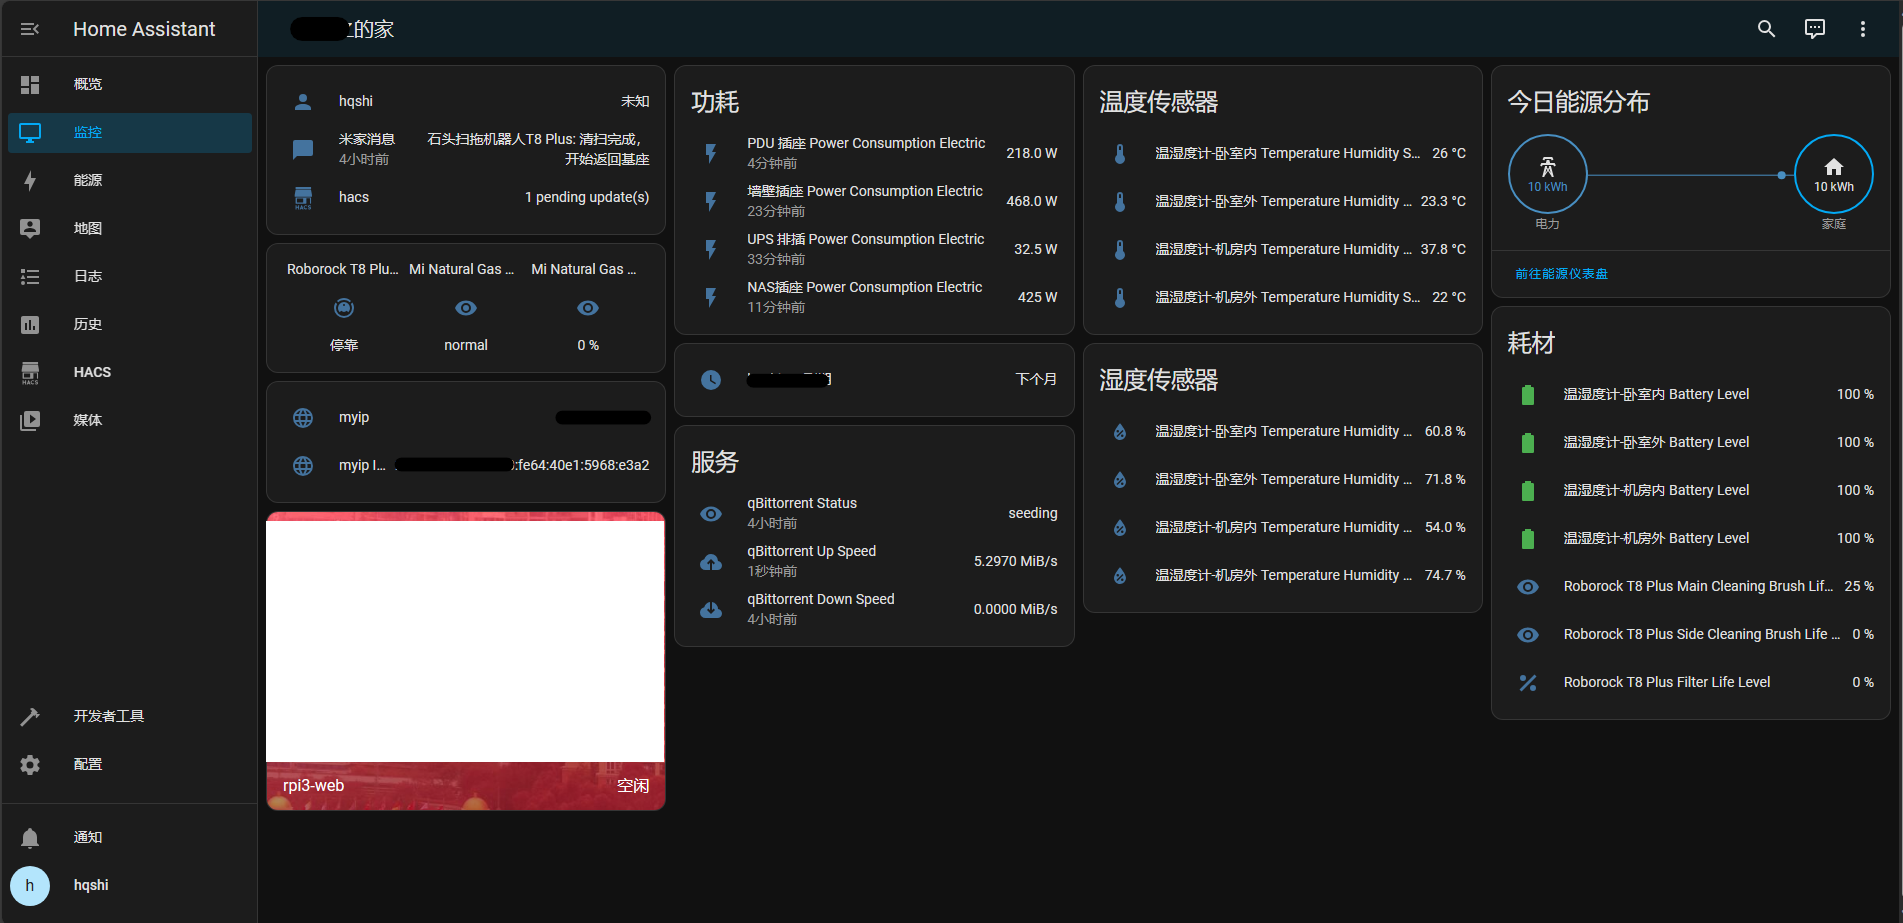Click the 卧室内 Battery Level battery icon
The image size is (1903, 923).
click(1528, 395)
